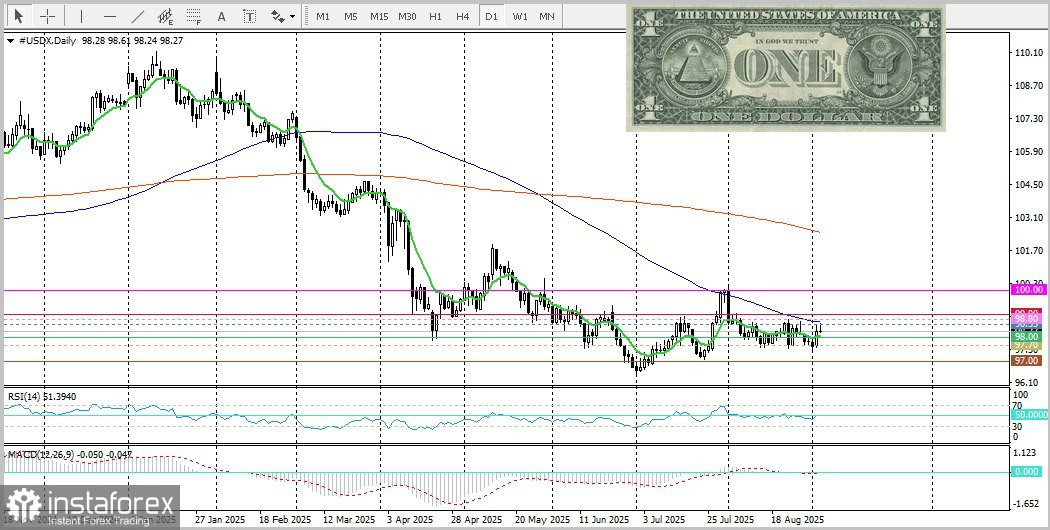1050x530 pixels.
Task: Toggle the active D1 timeframe
Action: 492,15
